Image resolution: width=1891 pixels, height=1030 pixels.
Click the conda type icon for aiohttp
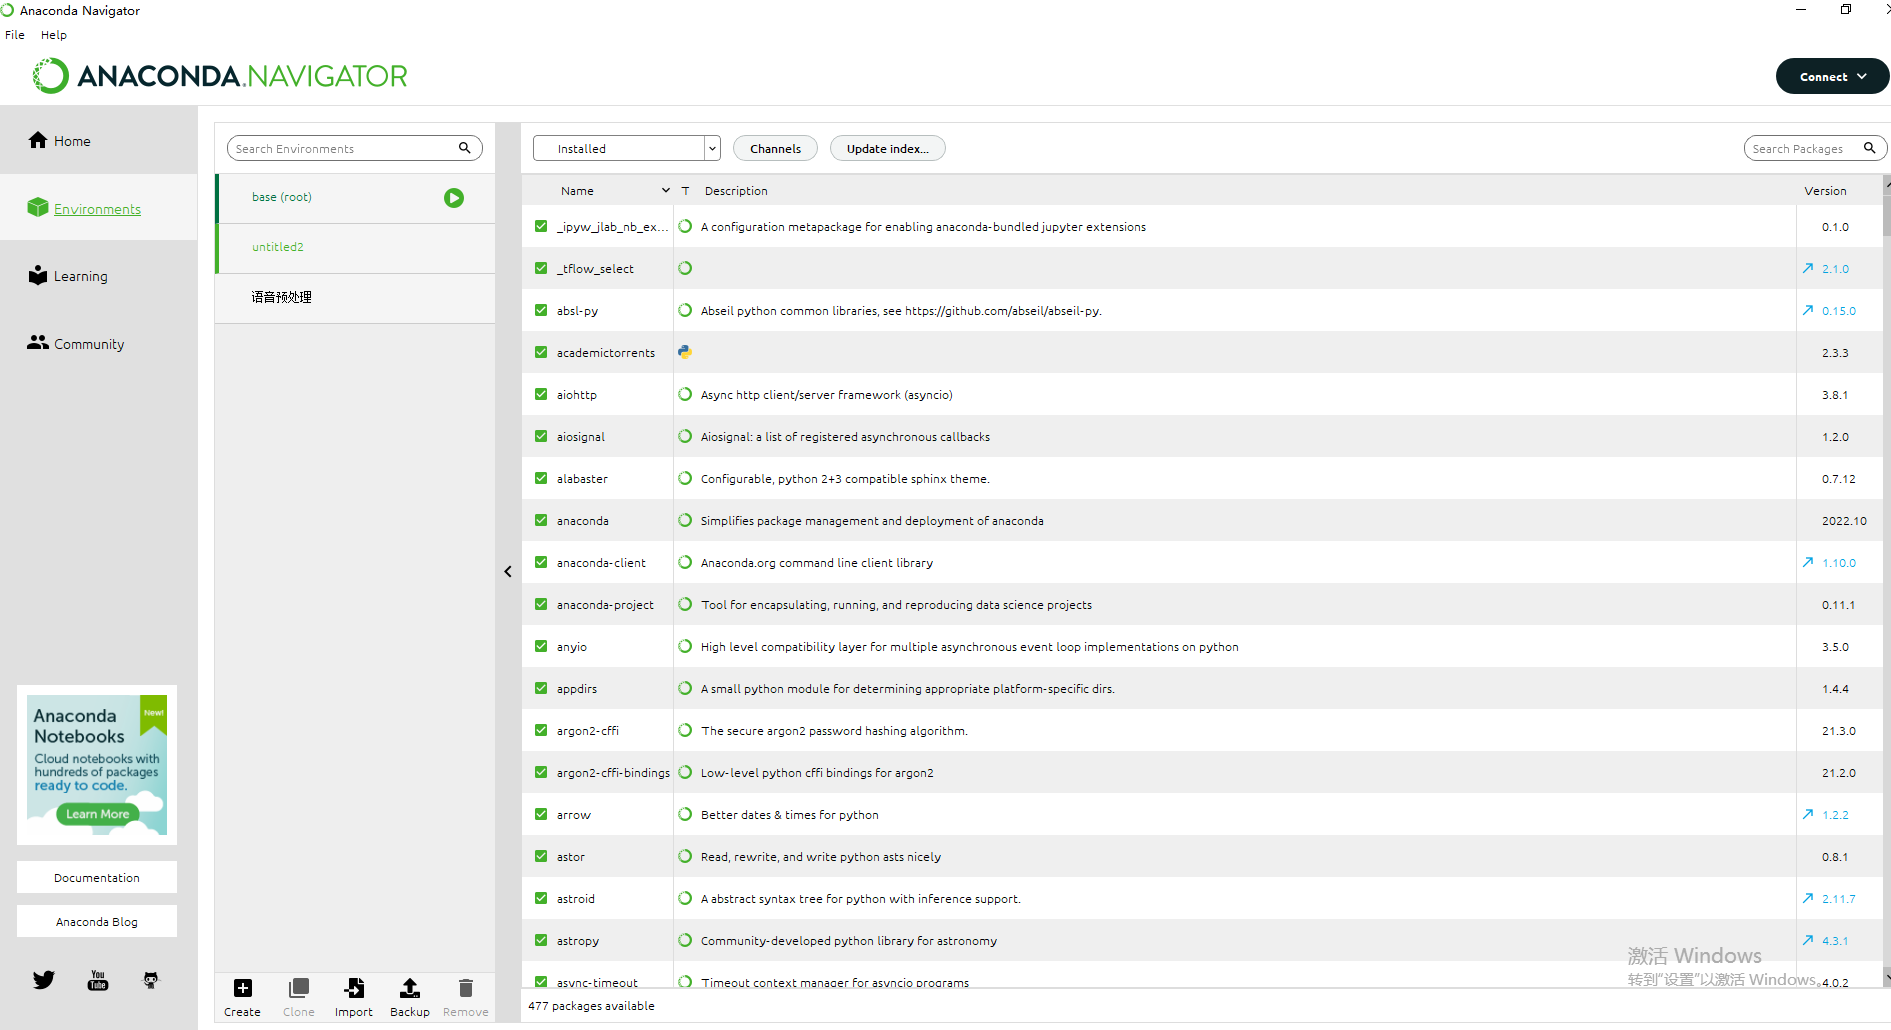click(x=685, y=394)
